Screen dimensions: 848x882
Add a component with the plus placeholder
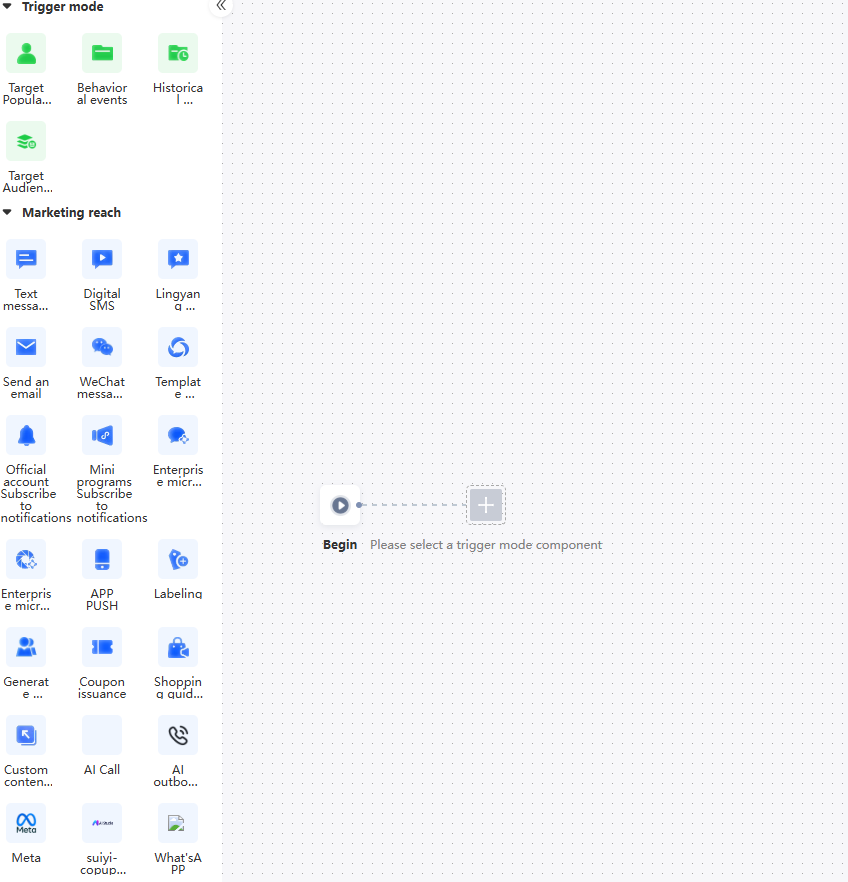486,505
